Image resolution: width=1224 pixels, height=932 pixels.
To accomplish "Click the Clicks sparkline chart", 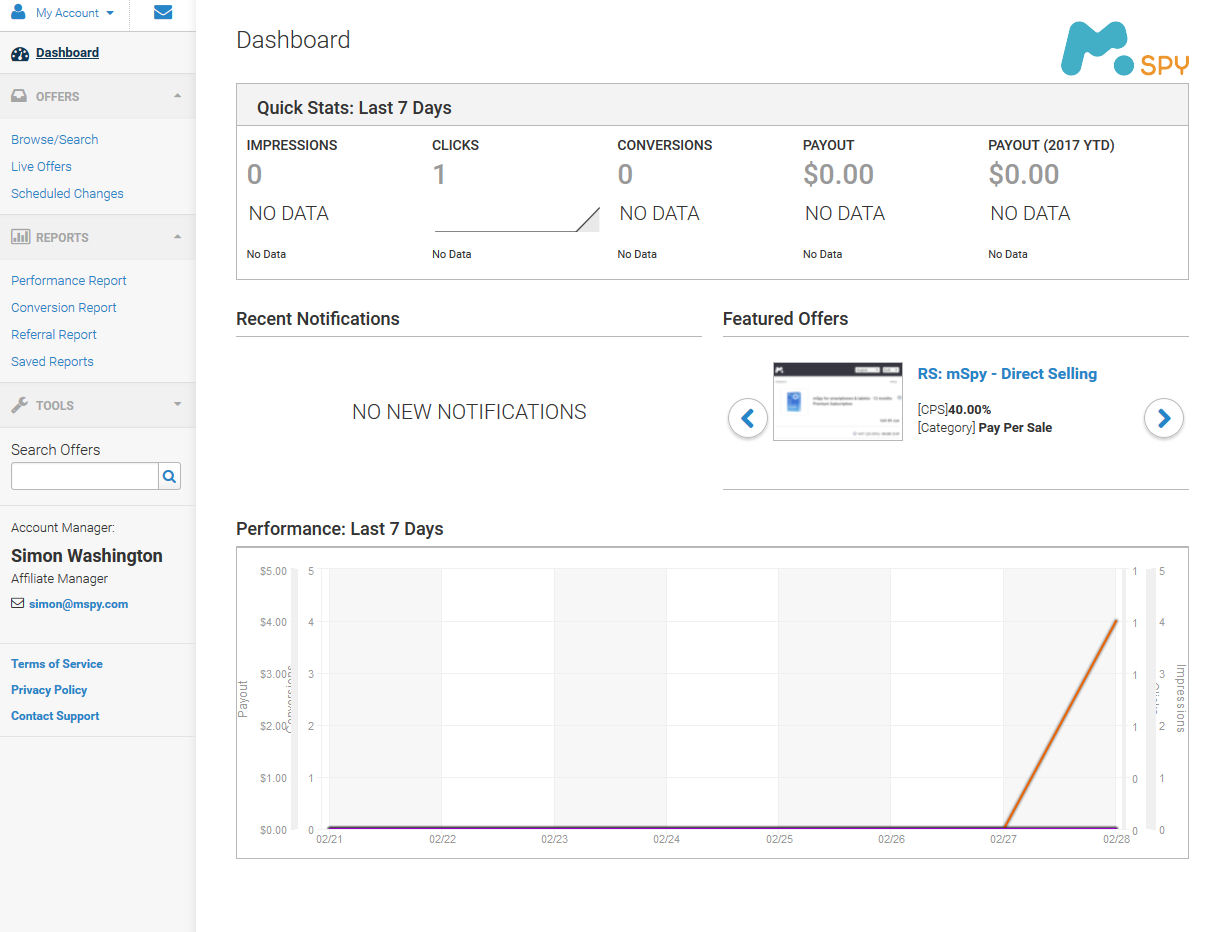I will (x=516, y=219).
